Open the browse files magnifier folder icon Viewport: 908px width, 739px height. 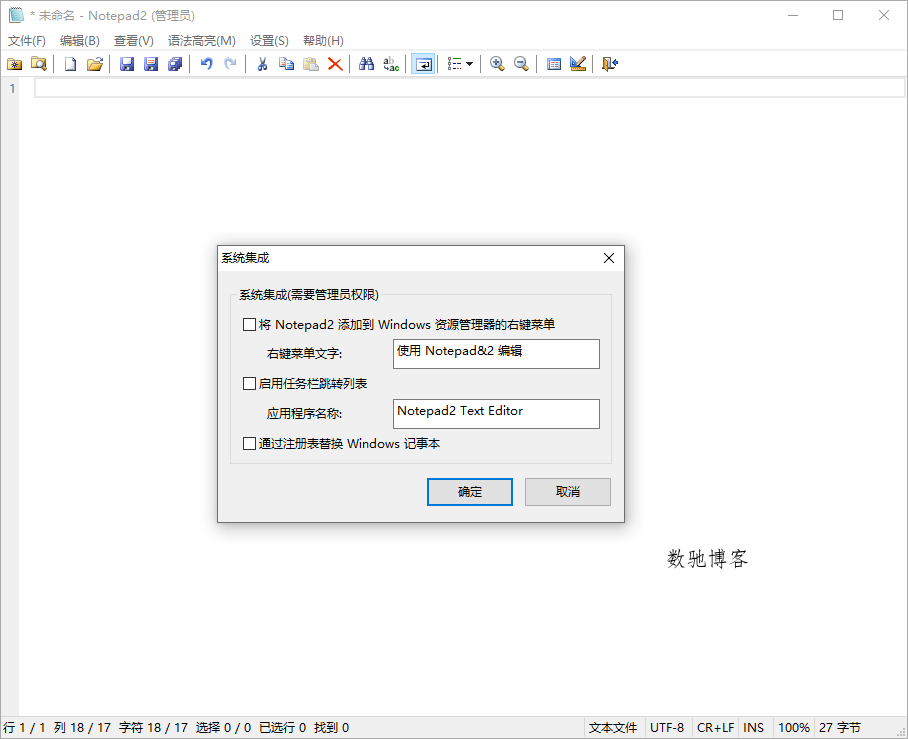click(39, 64)
